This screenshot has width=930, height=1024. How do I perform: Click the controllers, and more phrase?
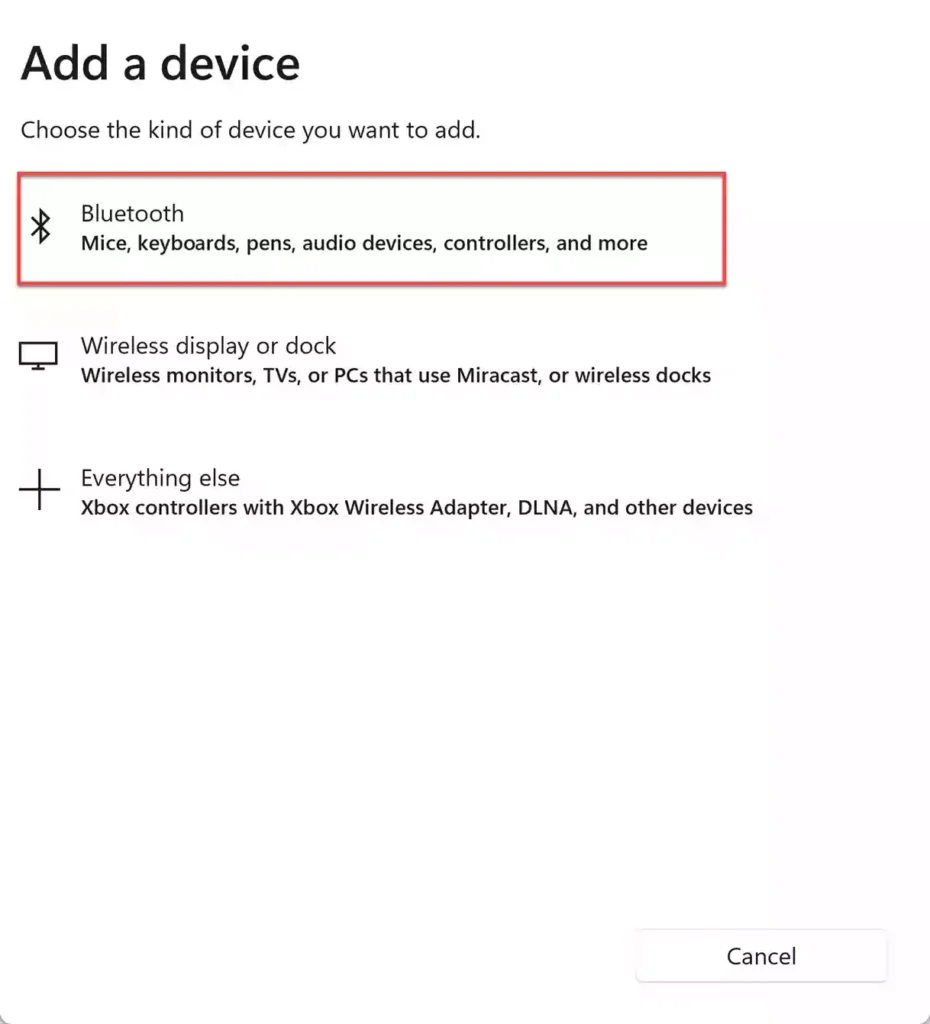coord(545,243)
